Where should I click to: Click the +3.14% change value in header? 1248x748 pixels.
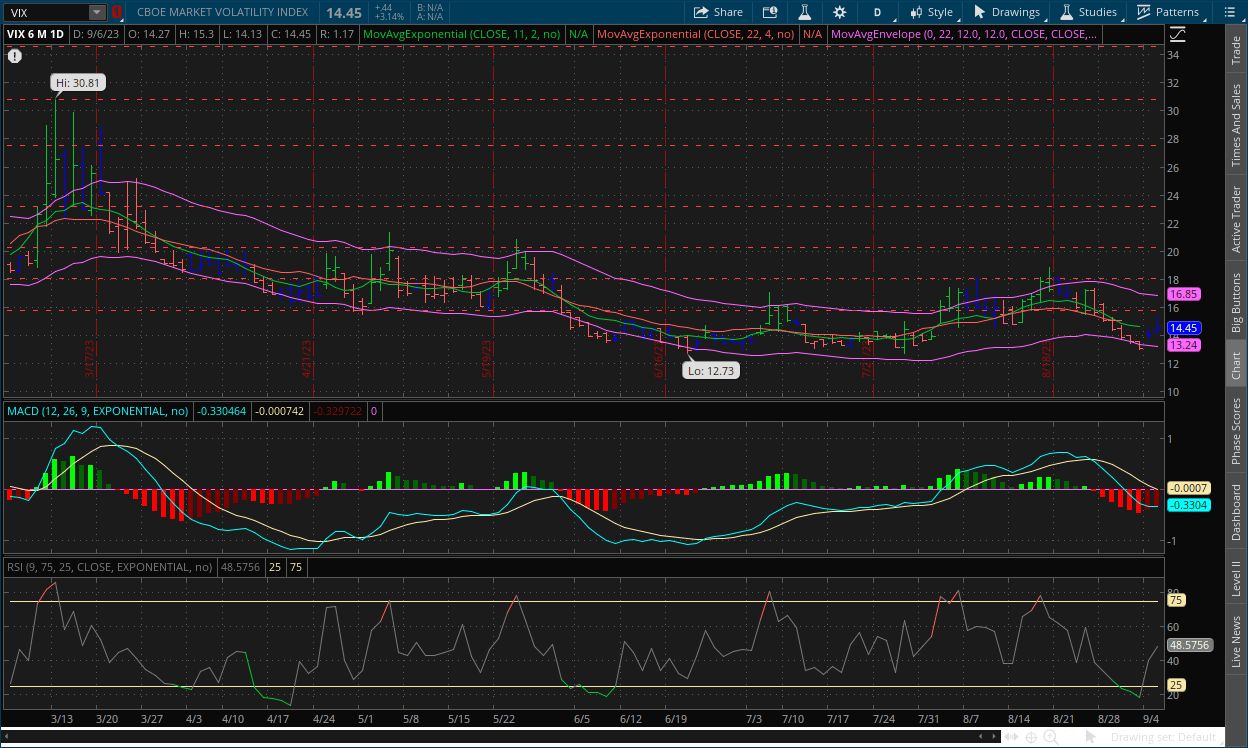[x=389, y=17]
